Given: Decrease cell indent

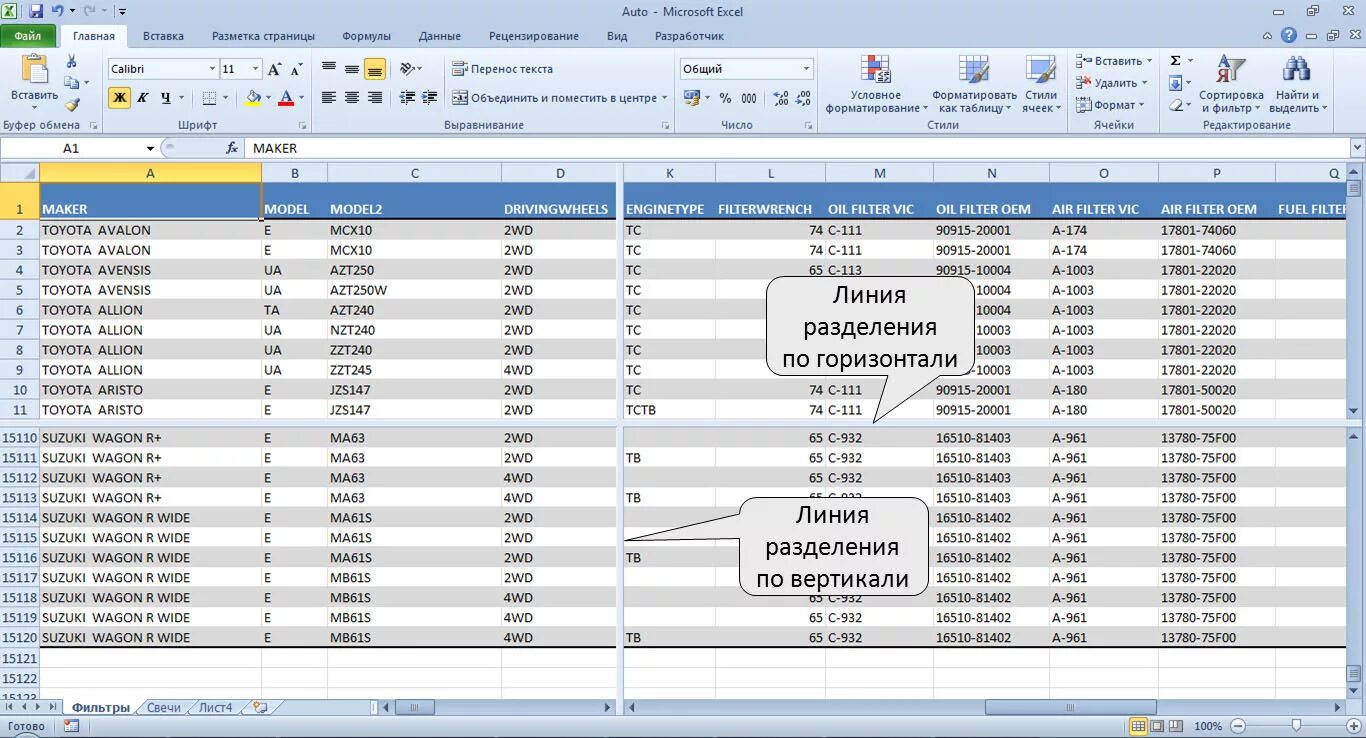Looking at the screenshot, I should click(407, 98).
